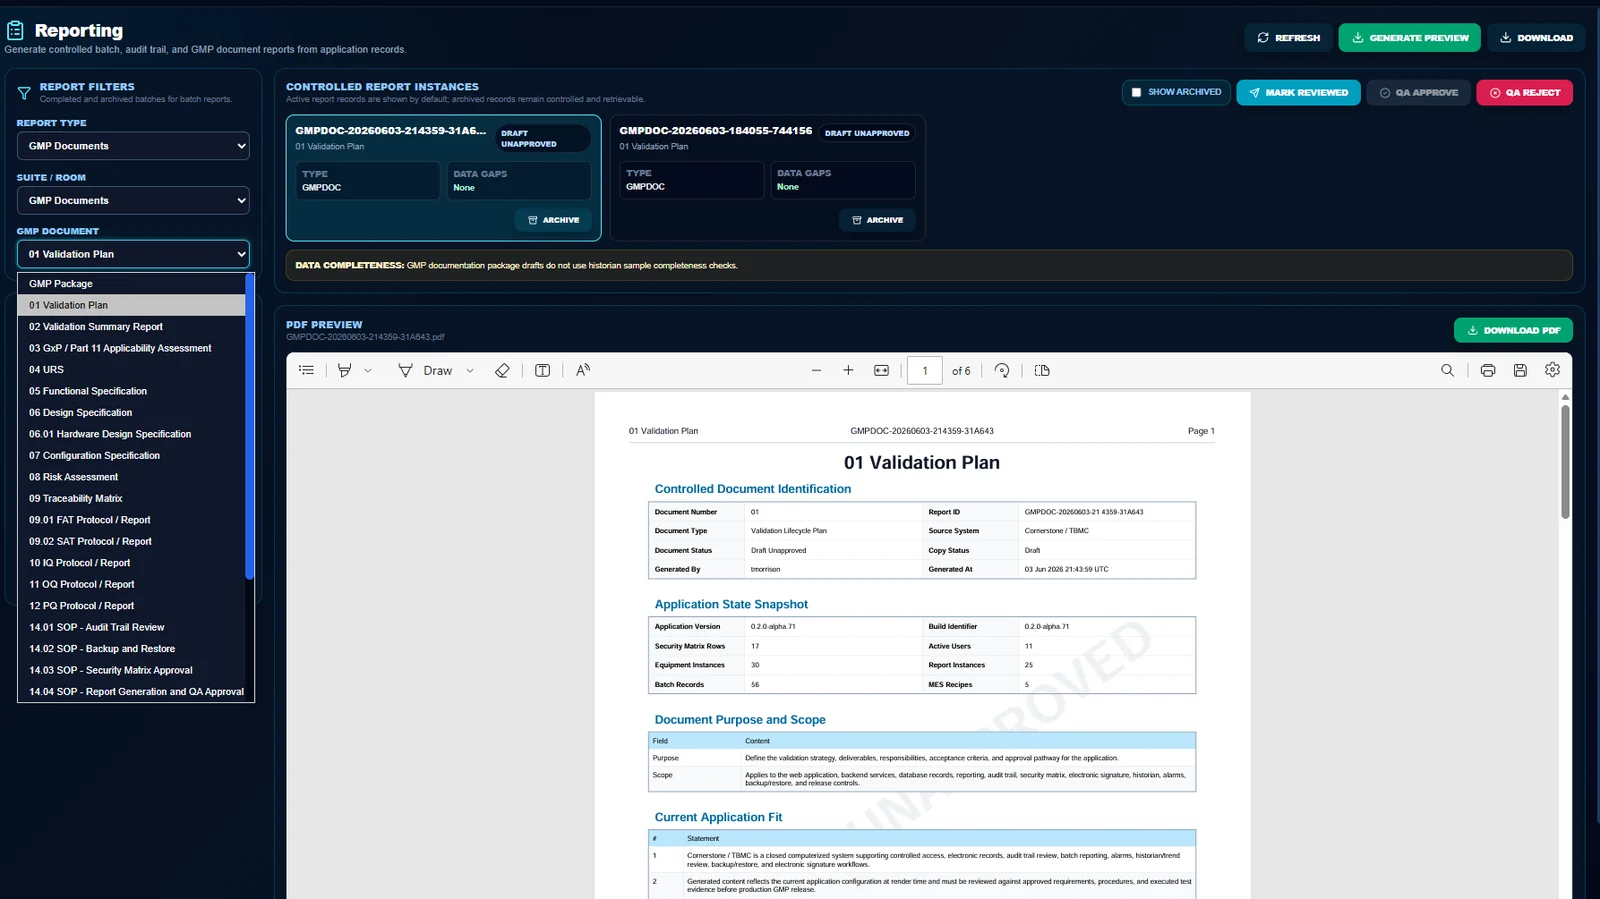Print the PDF document

coord(1488,370)
